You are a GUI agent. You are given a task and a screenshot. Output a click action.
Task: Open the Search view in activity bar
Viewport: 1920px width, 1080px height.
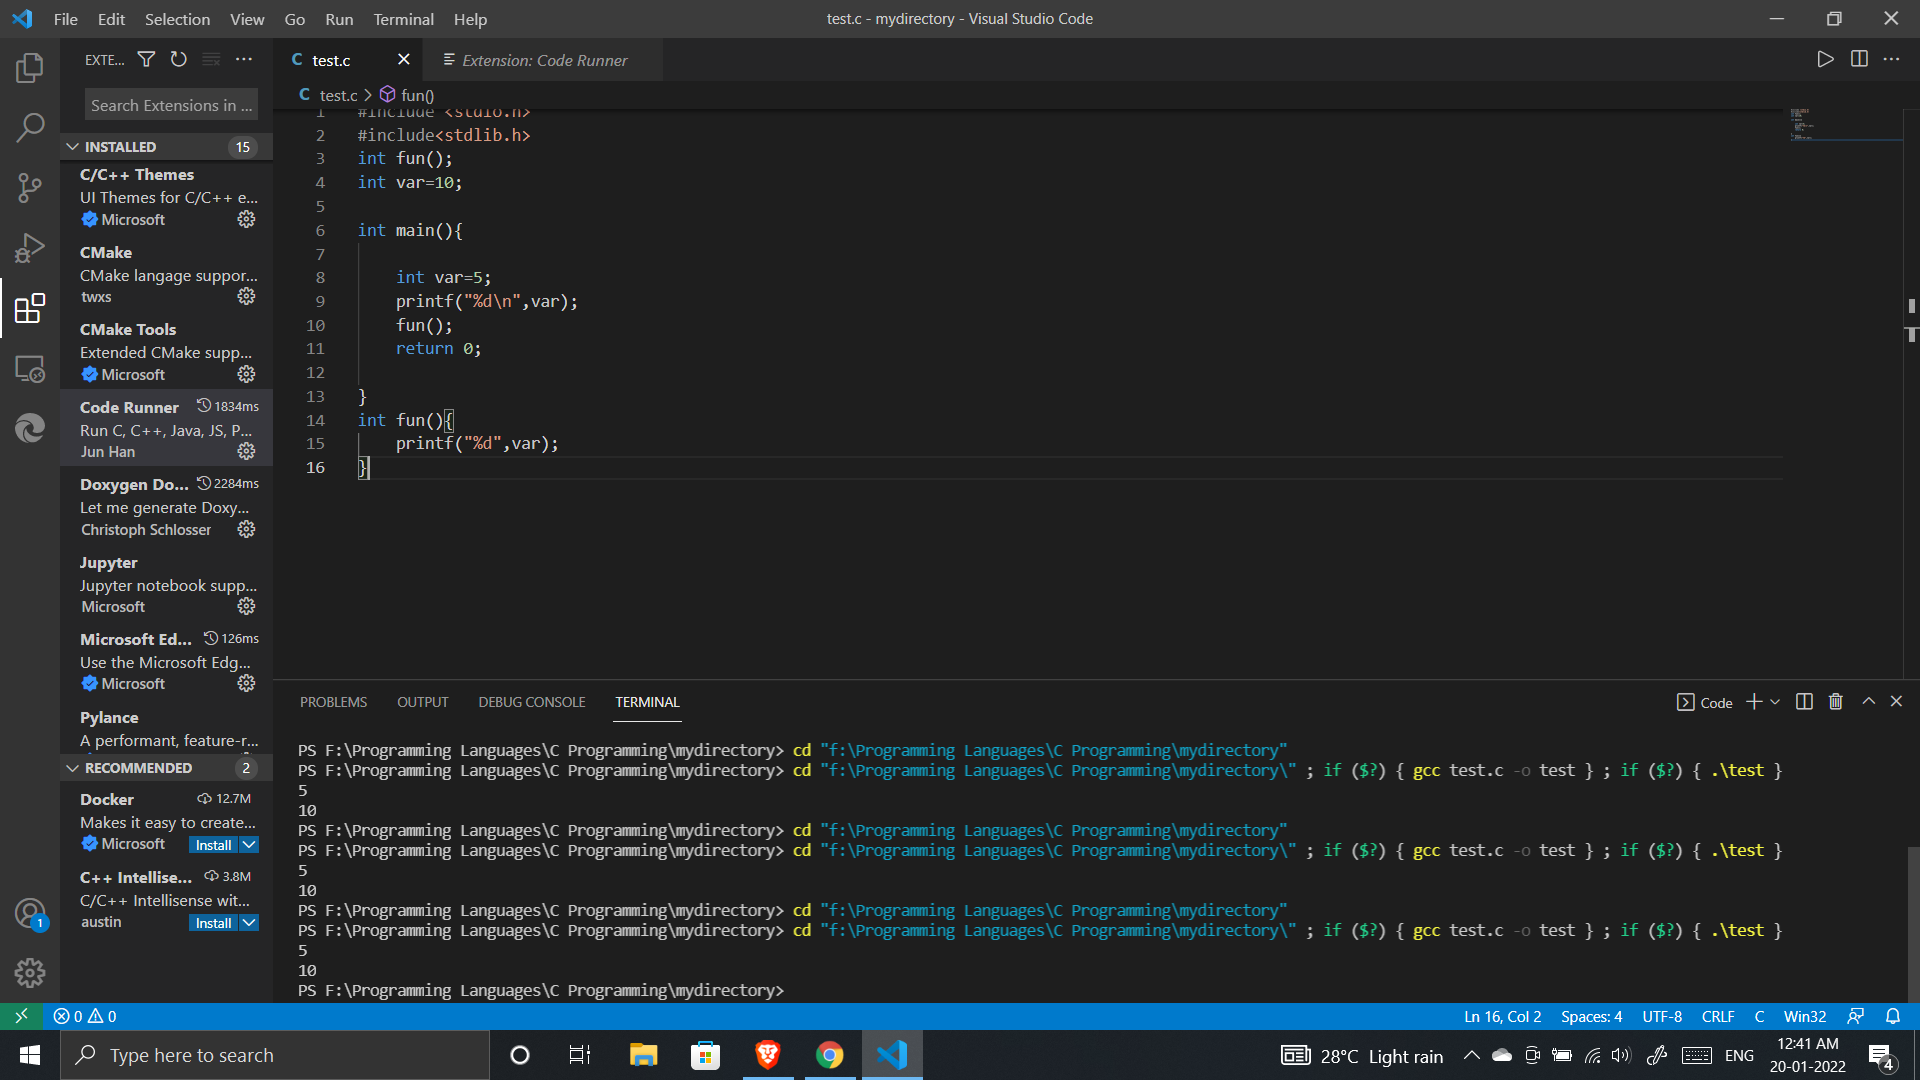pyautogui.click(x=30, y=127)
